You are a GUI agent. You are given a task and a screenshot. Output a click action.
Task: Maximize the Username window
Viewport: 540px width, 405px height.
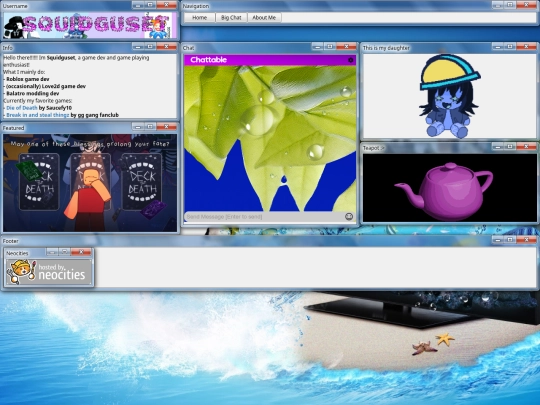pyautogui.click(x=150, y=5)
